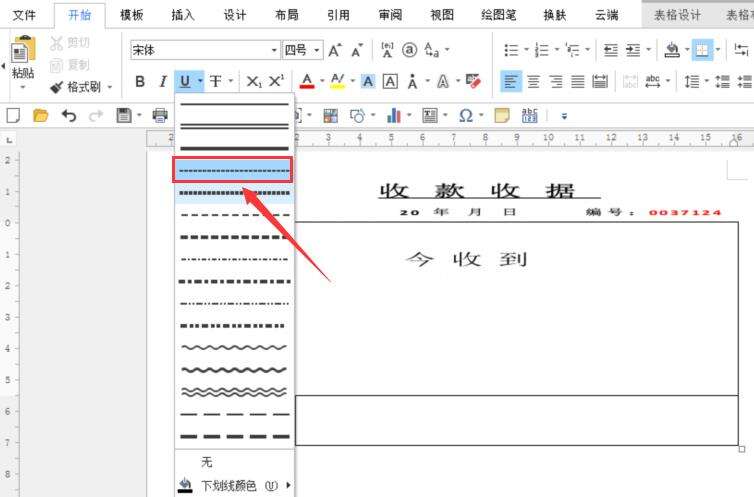Viewport: 754px width, 497px height.
Task: Open the font size 四号 dropdown
Action: coord(317,50)
